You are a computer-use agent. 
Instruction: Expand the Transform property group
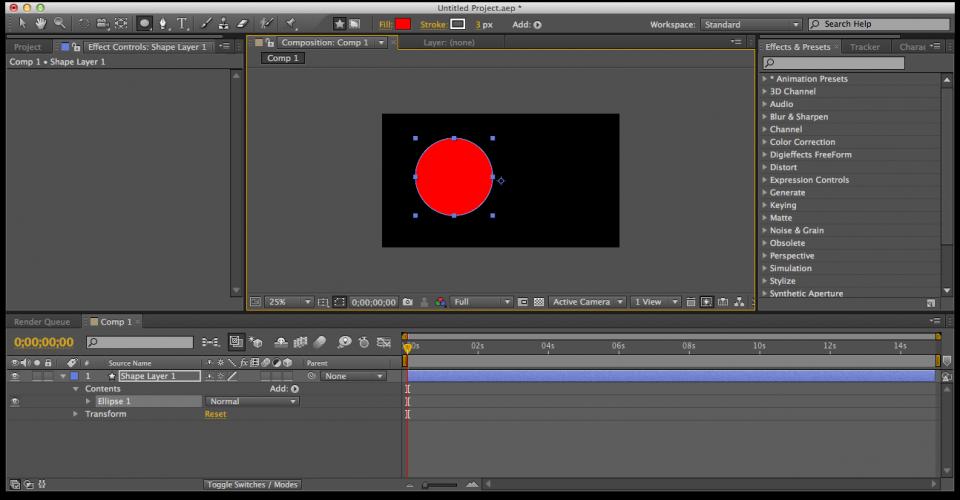[x=75, y=414]
